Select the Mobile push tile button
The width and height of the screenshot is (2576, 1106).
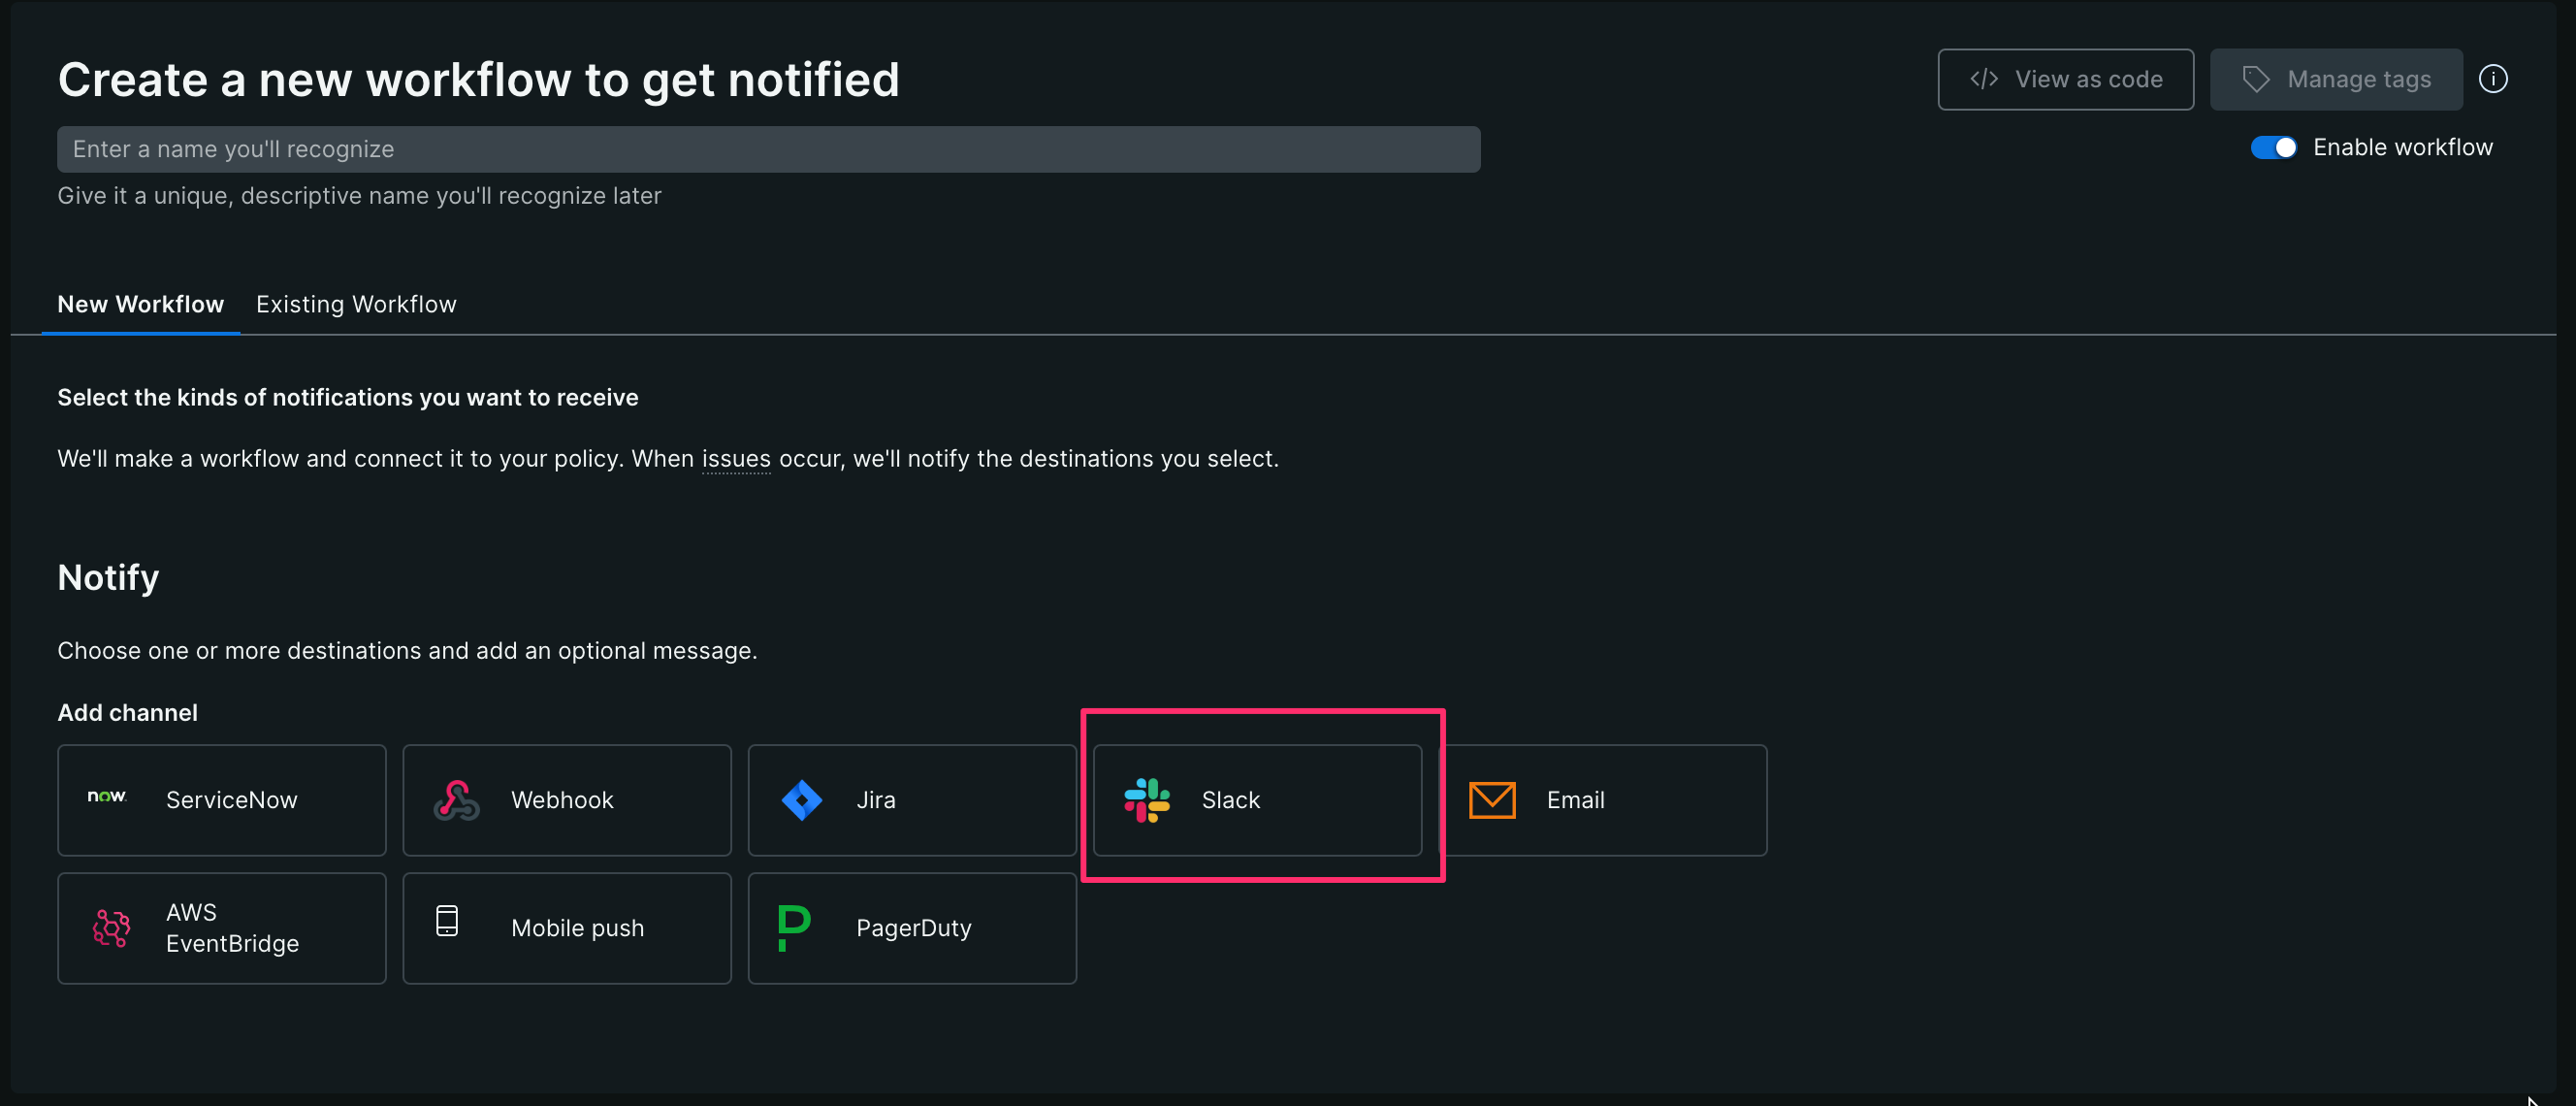566,928
